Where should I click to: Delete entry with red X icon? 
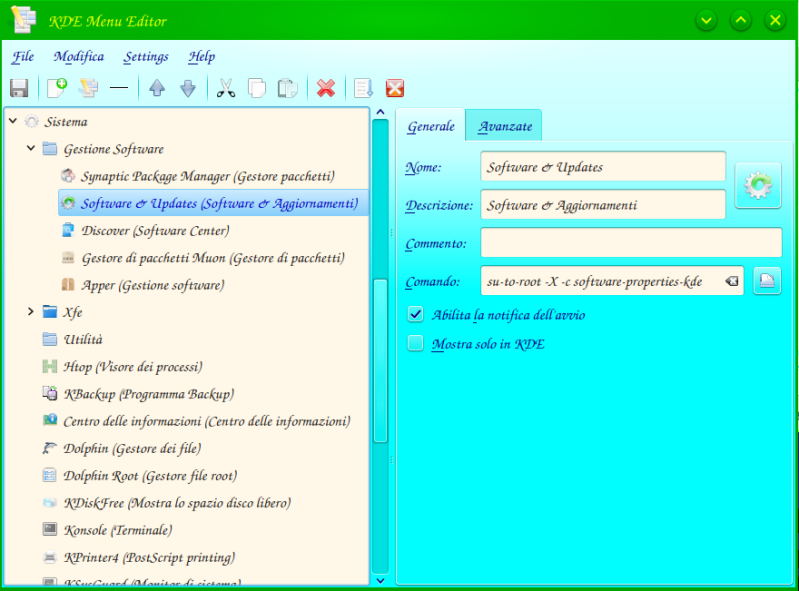pos(326,88)
